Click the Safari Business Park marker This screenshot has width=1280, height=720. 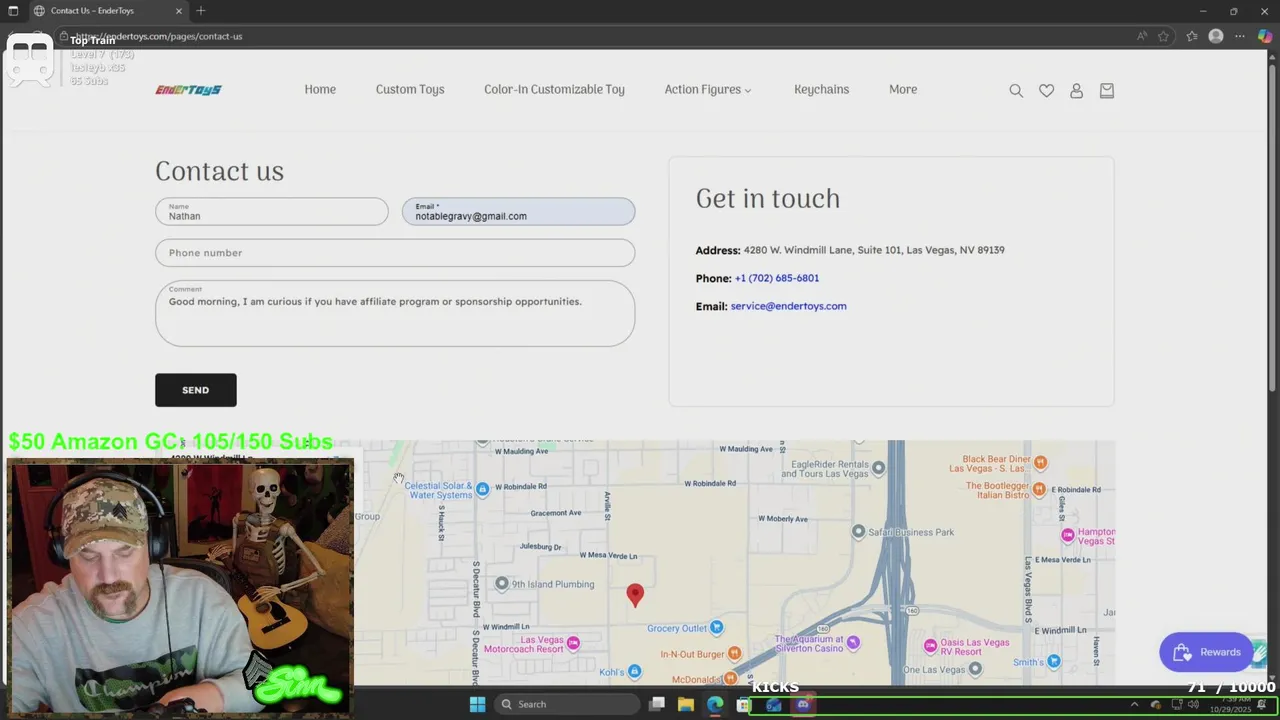click(x=858, y=532)
